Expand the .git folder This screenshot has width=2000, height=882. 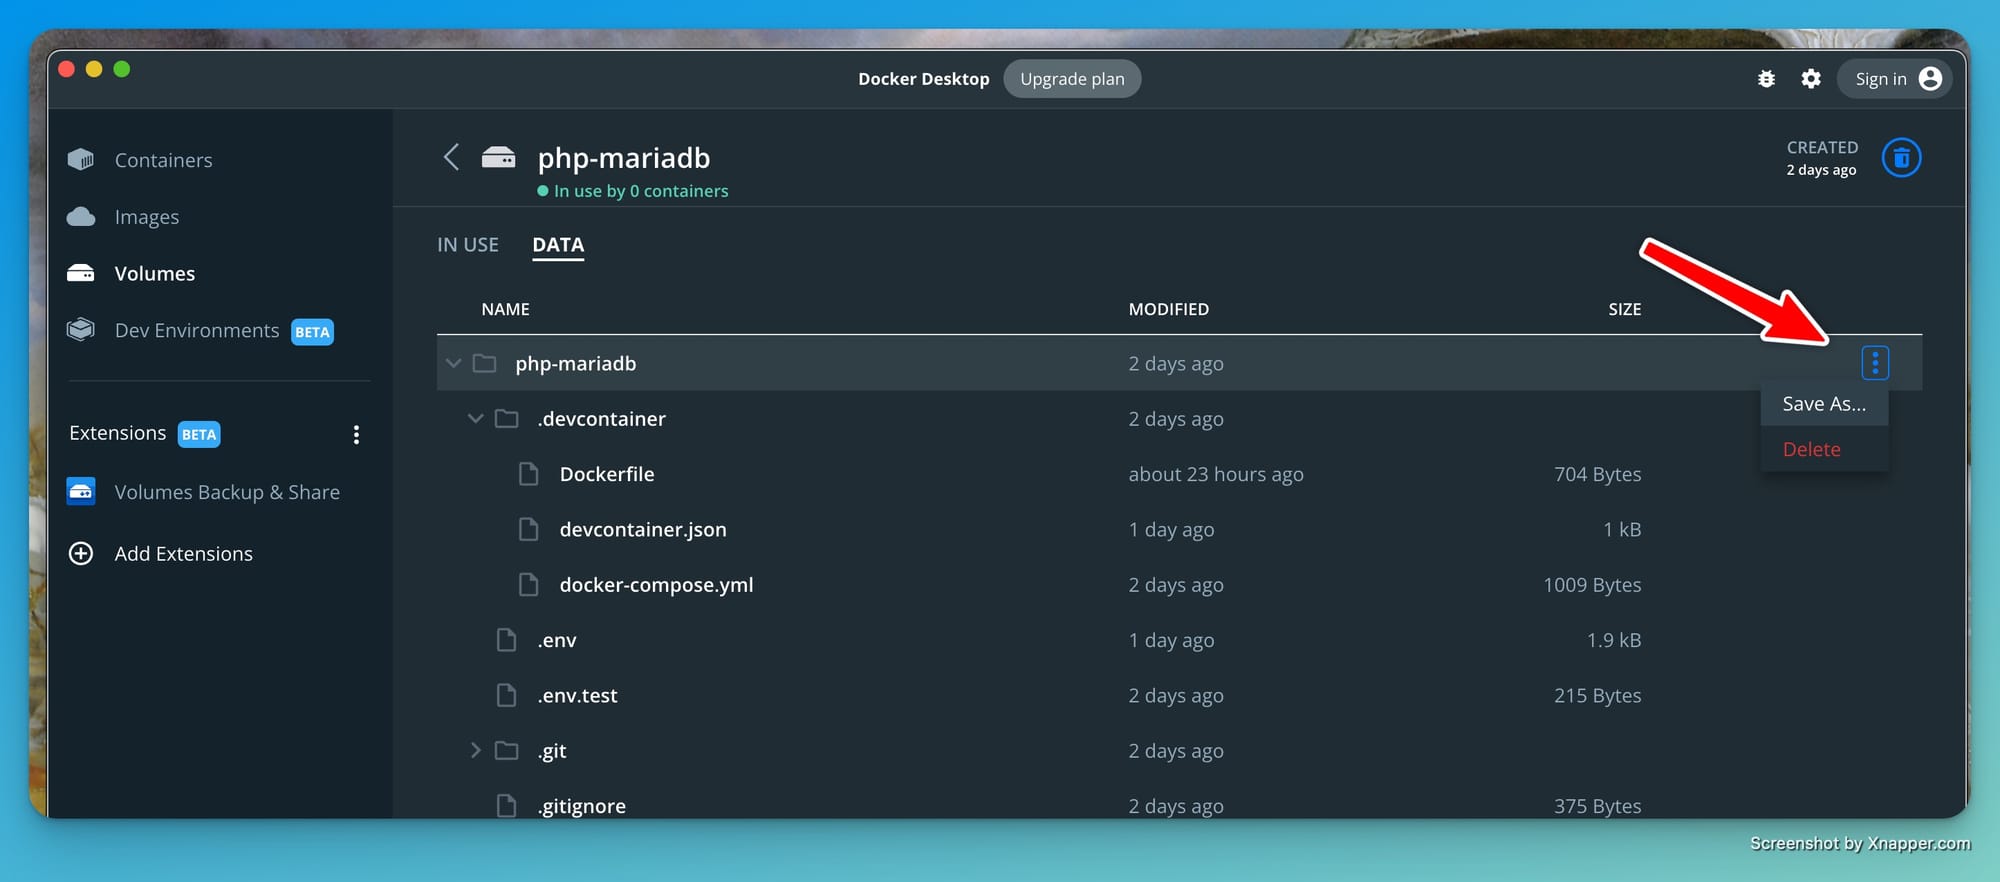[x=476, y=750]
